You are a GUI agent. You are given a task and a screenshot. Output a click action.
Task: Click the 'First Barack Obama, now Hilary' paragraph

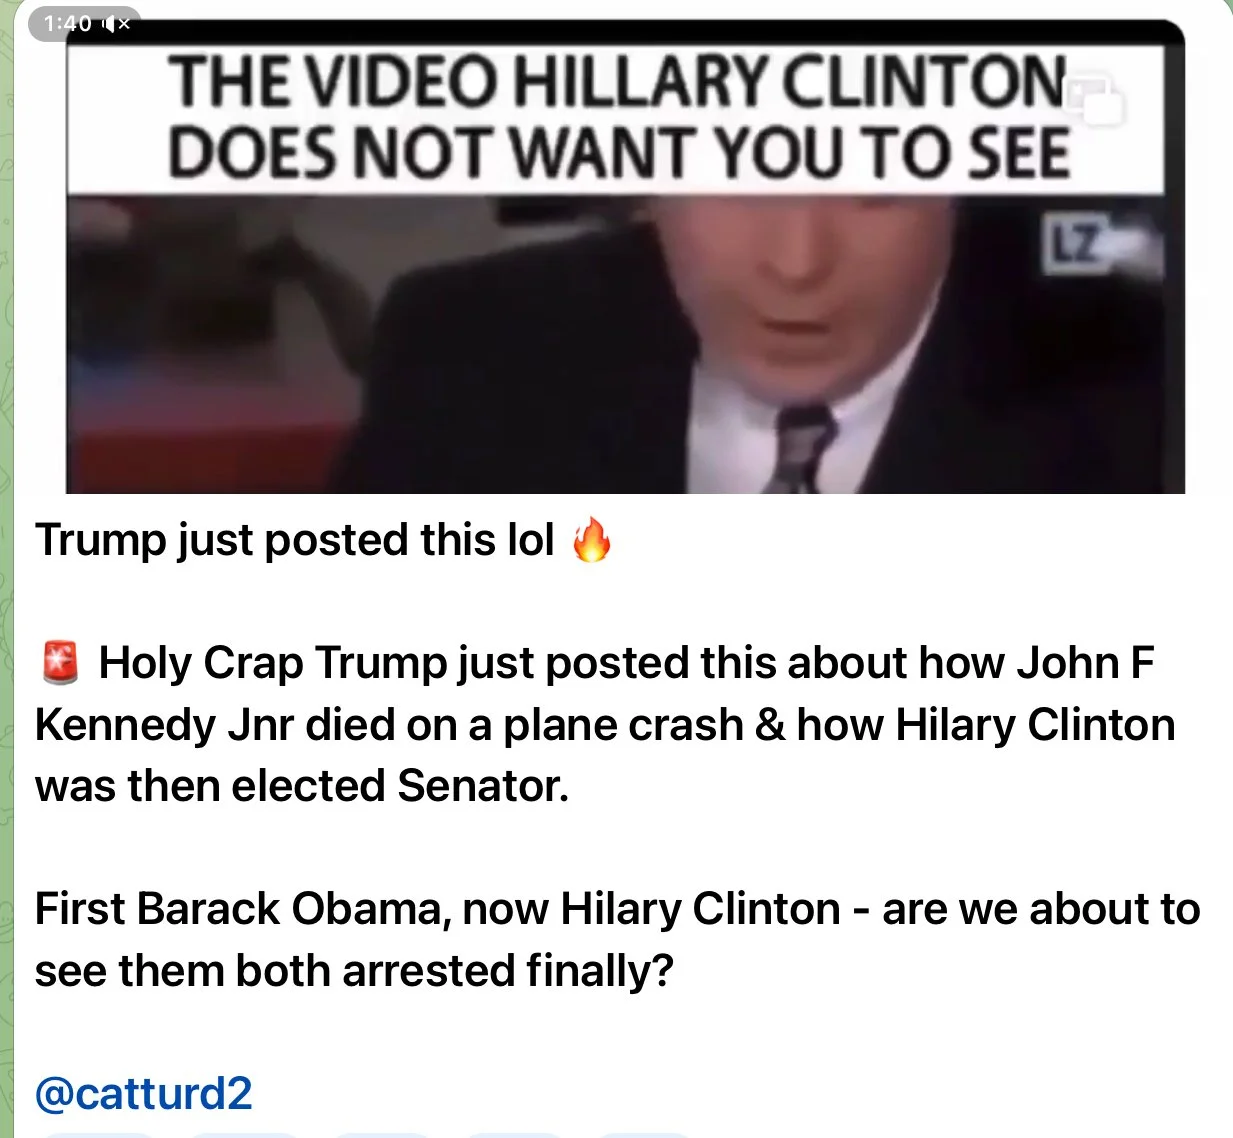coord(617,940)
